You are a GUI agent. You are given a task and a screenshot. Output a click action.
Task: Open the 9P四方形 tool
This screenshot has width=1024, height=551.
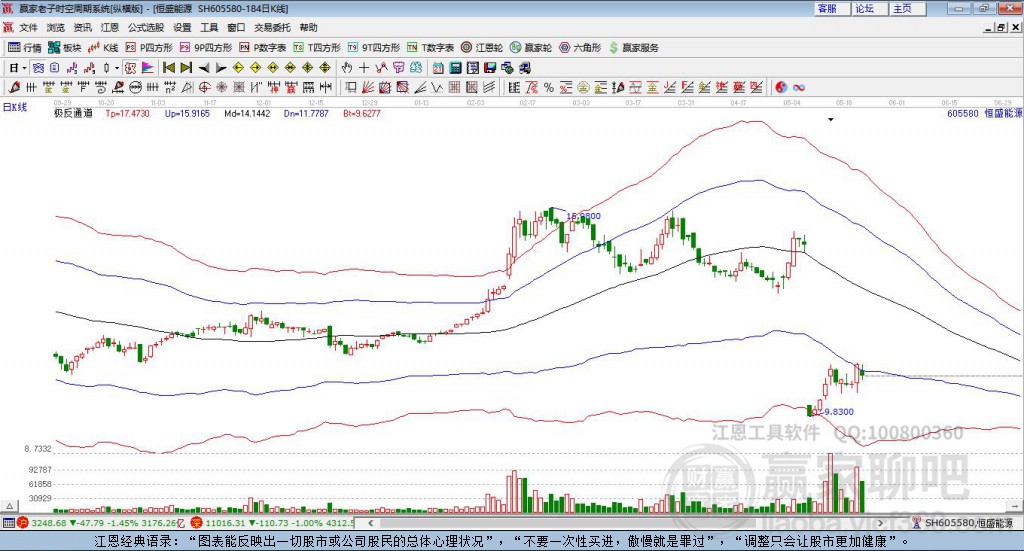(x=206, y=48)
